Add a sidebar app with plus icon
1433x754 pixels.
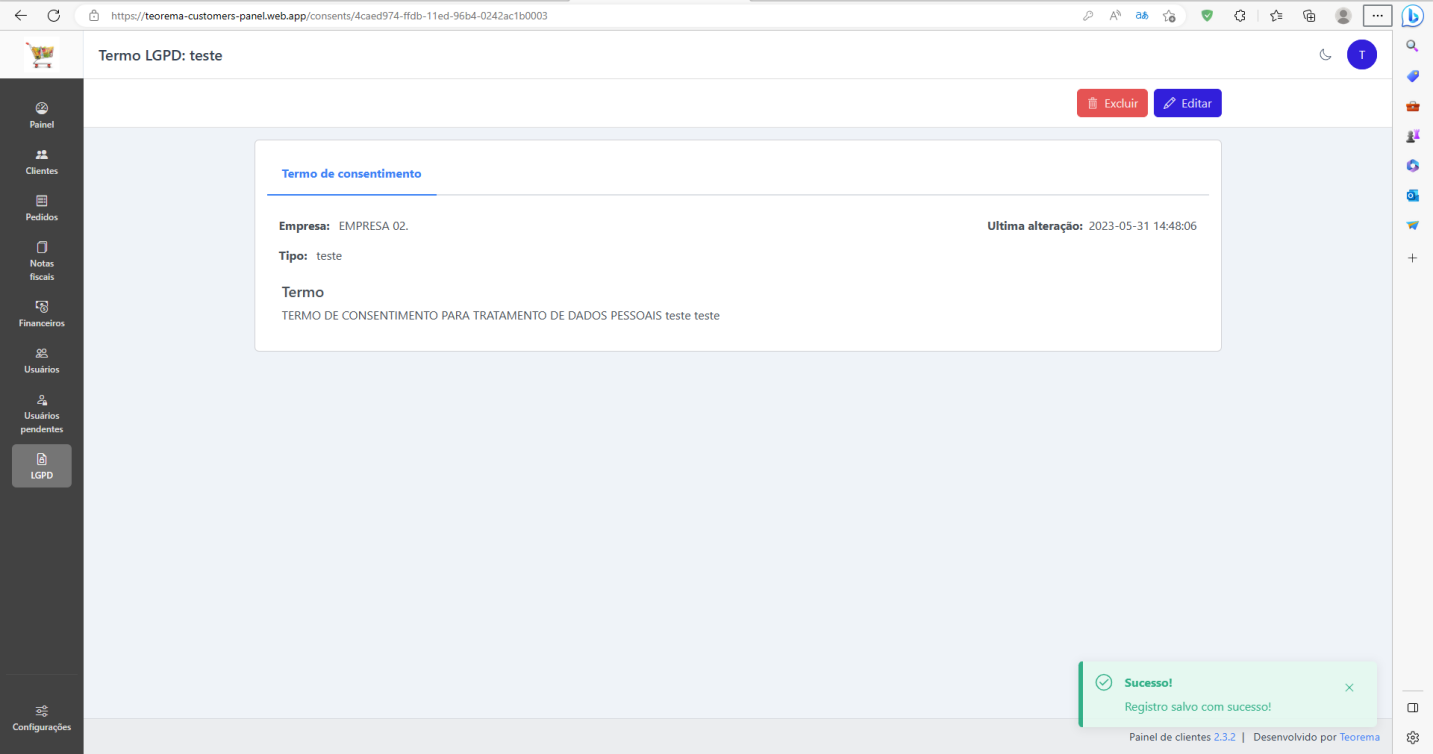[1413, 258]
